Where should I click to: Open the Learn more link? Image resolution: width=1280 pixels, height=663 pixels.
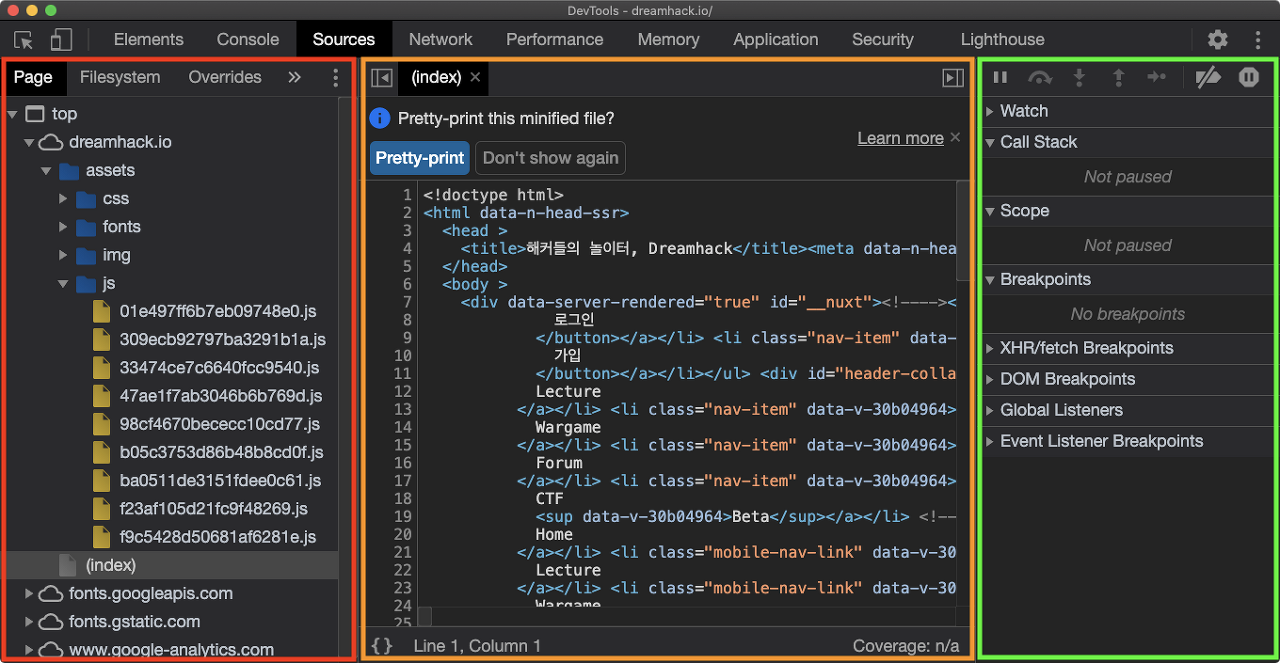pos(900,138)
